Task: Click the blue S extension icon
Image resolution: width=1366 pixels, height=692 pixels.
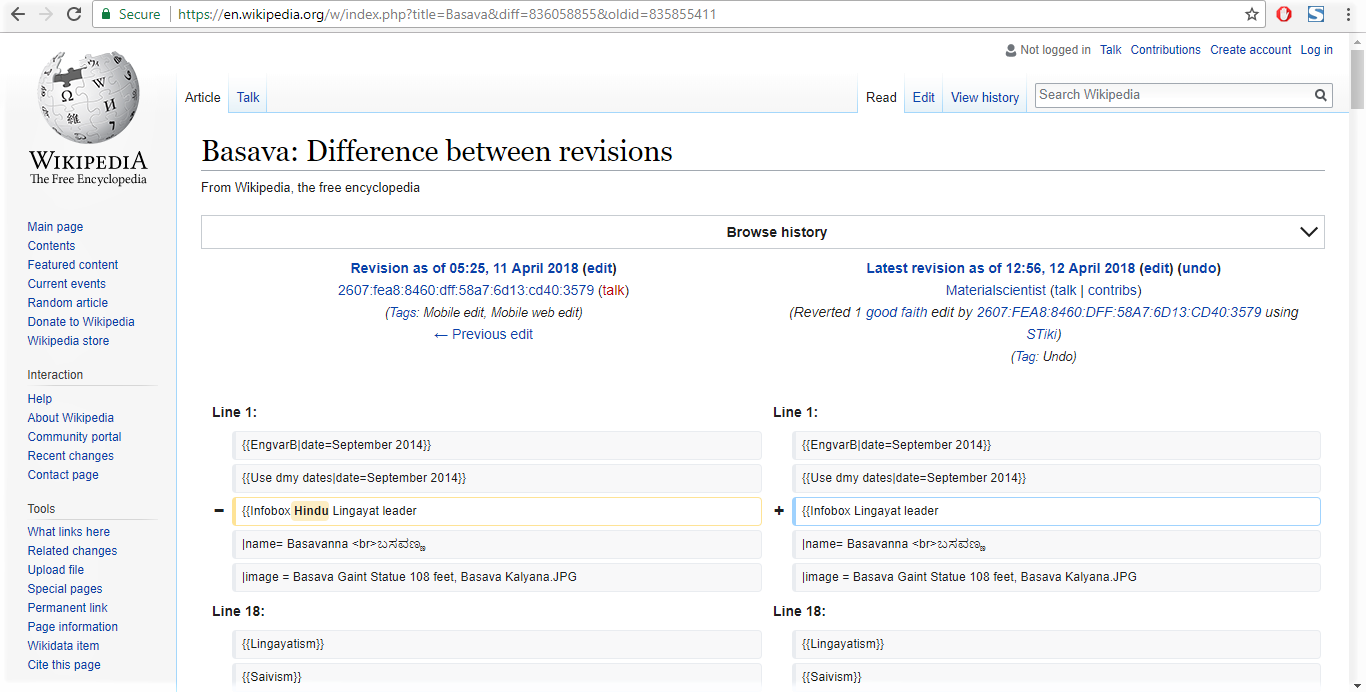Action: click(x=1316, y=14)
